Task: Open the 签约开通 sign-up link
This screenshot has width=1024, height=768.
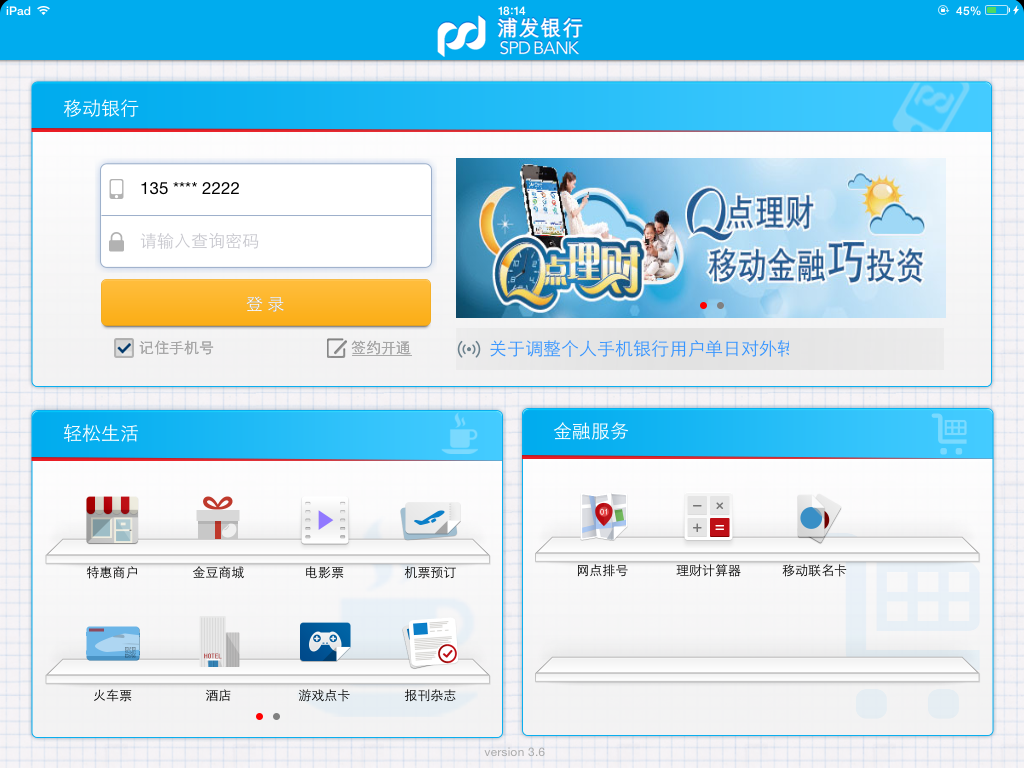Action: point(381,348)
